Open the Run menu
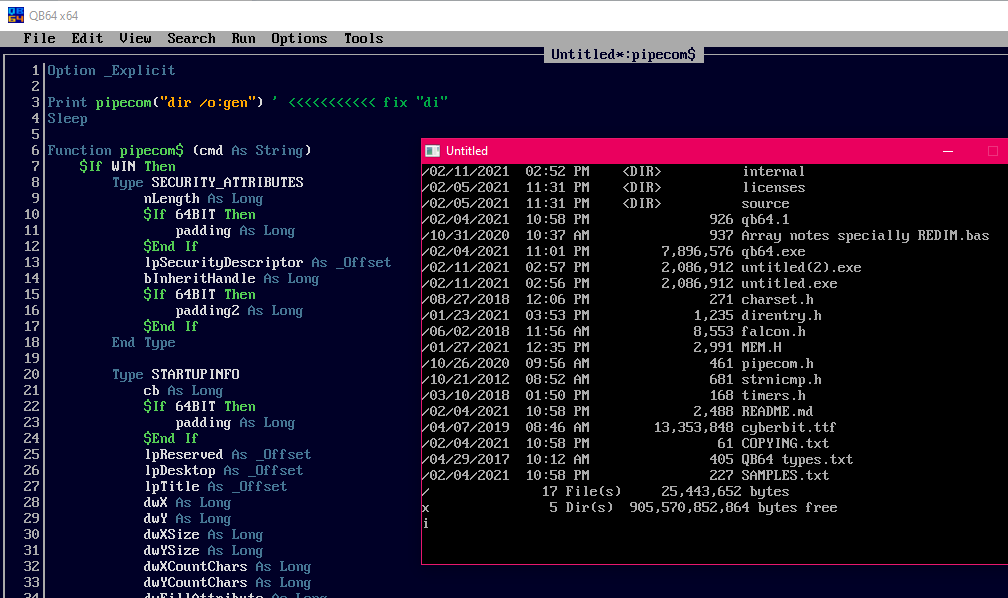1008x598 pixels. [x=243, y=38]
